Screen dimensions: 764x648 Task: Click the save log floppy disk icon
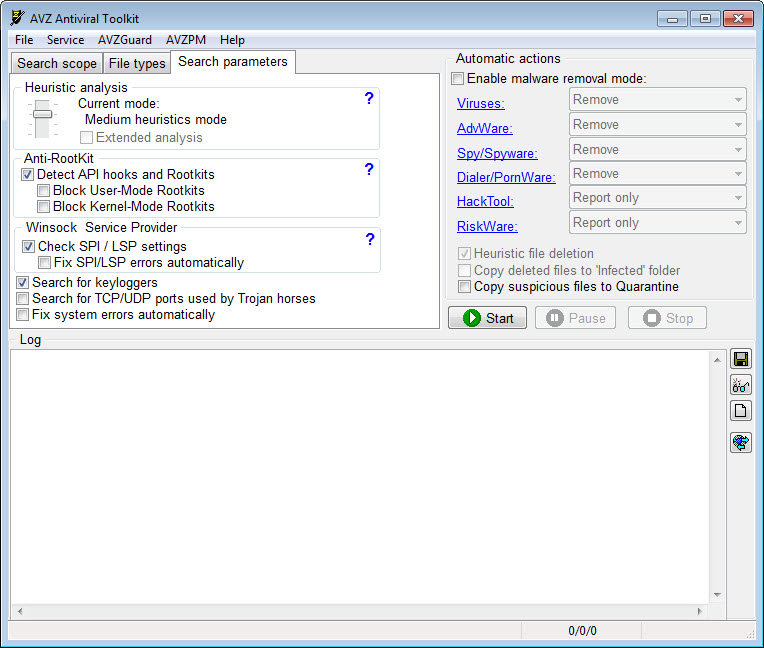click(x=741, y=360)
